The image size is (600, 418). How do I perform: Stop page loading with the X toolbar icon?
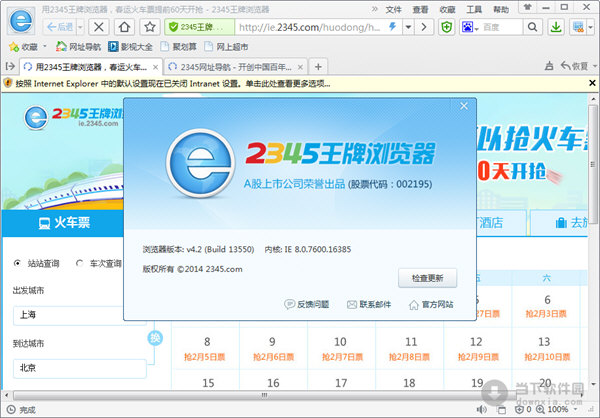click(99, 27)
